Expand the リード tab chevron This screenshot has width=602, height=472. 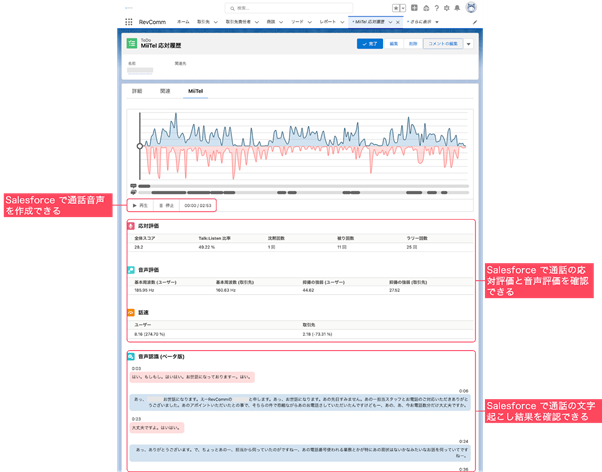309,22
